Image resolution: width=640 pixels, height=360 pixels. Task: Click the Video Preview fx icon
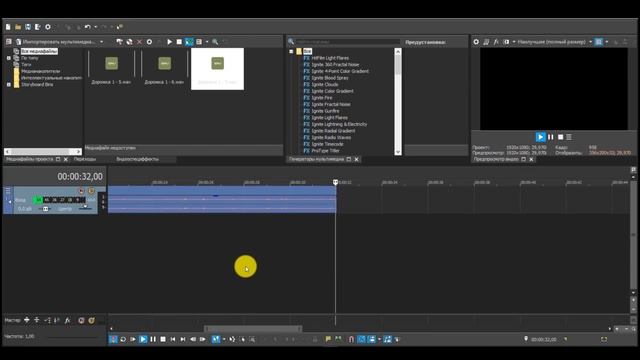(496, 42)
